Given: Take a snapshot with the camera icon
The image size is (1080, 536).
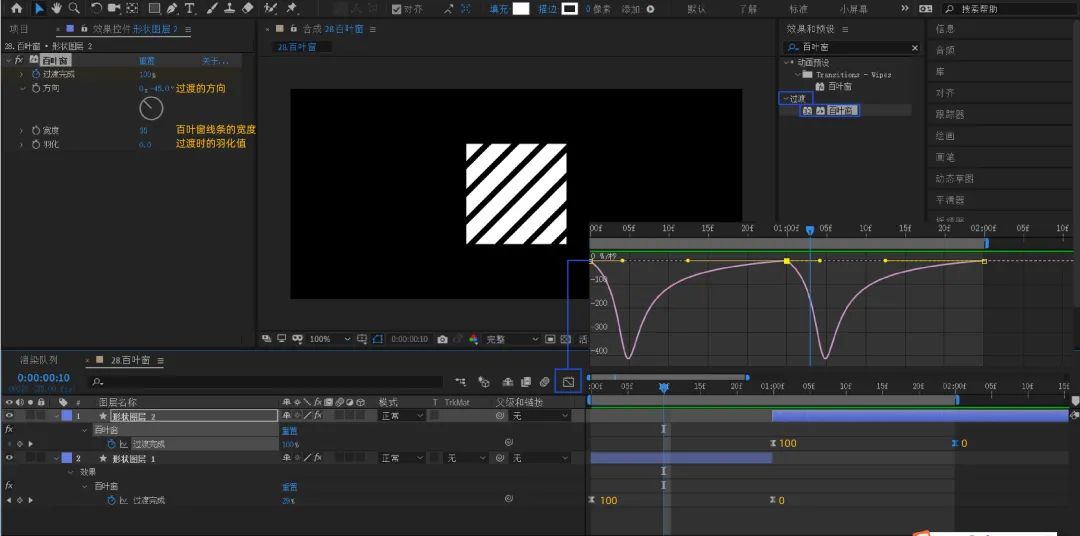Looking at the screenshot, I should pos(442,339).
